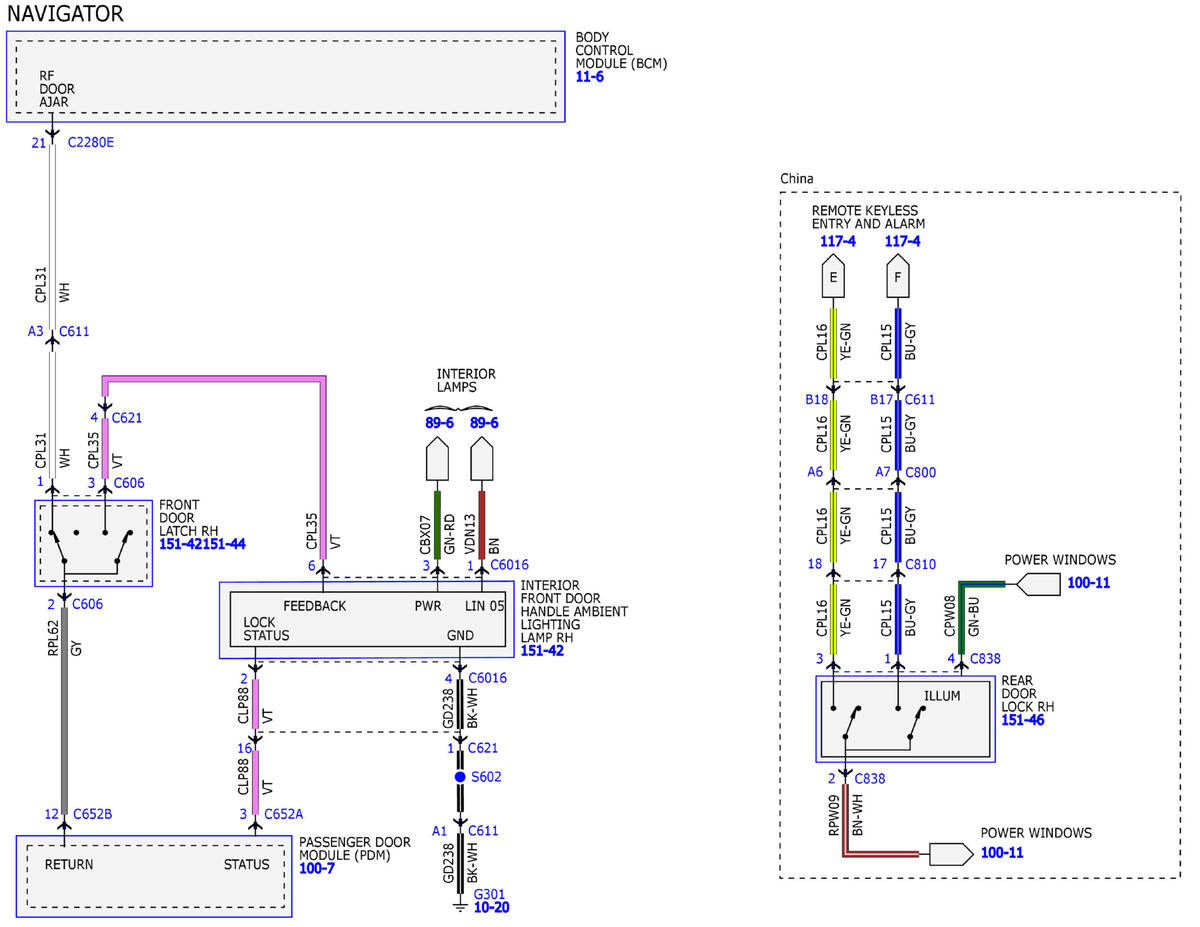
Task: Select connector C611 at pin A3
Action: point(76,331)
